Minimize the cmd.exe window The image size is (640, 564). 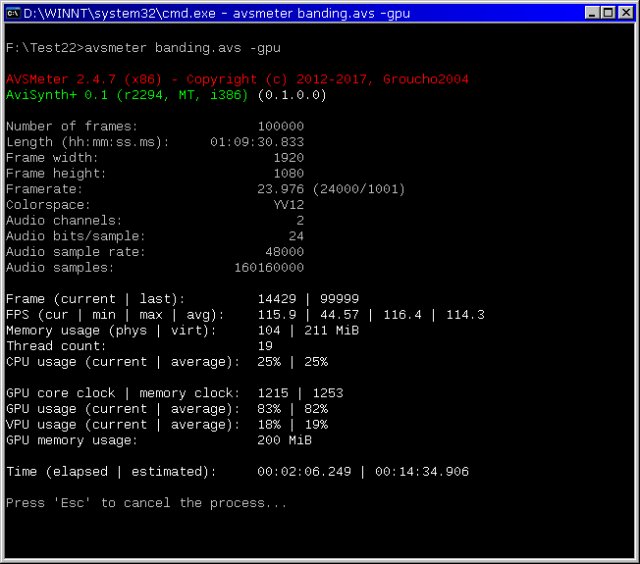tap(592, 13)
